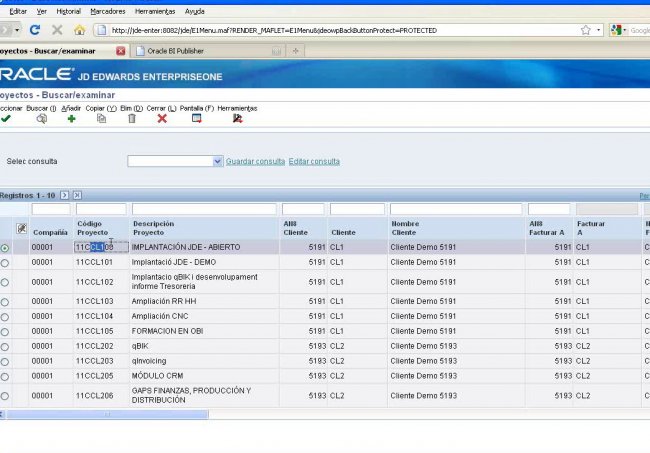Screen dimensions: 650x453
Task: Open a new tab with plus button
Action: click(x=296, y=51)
